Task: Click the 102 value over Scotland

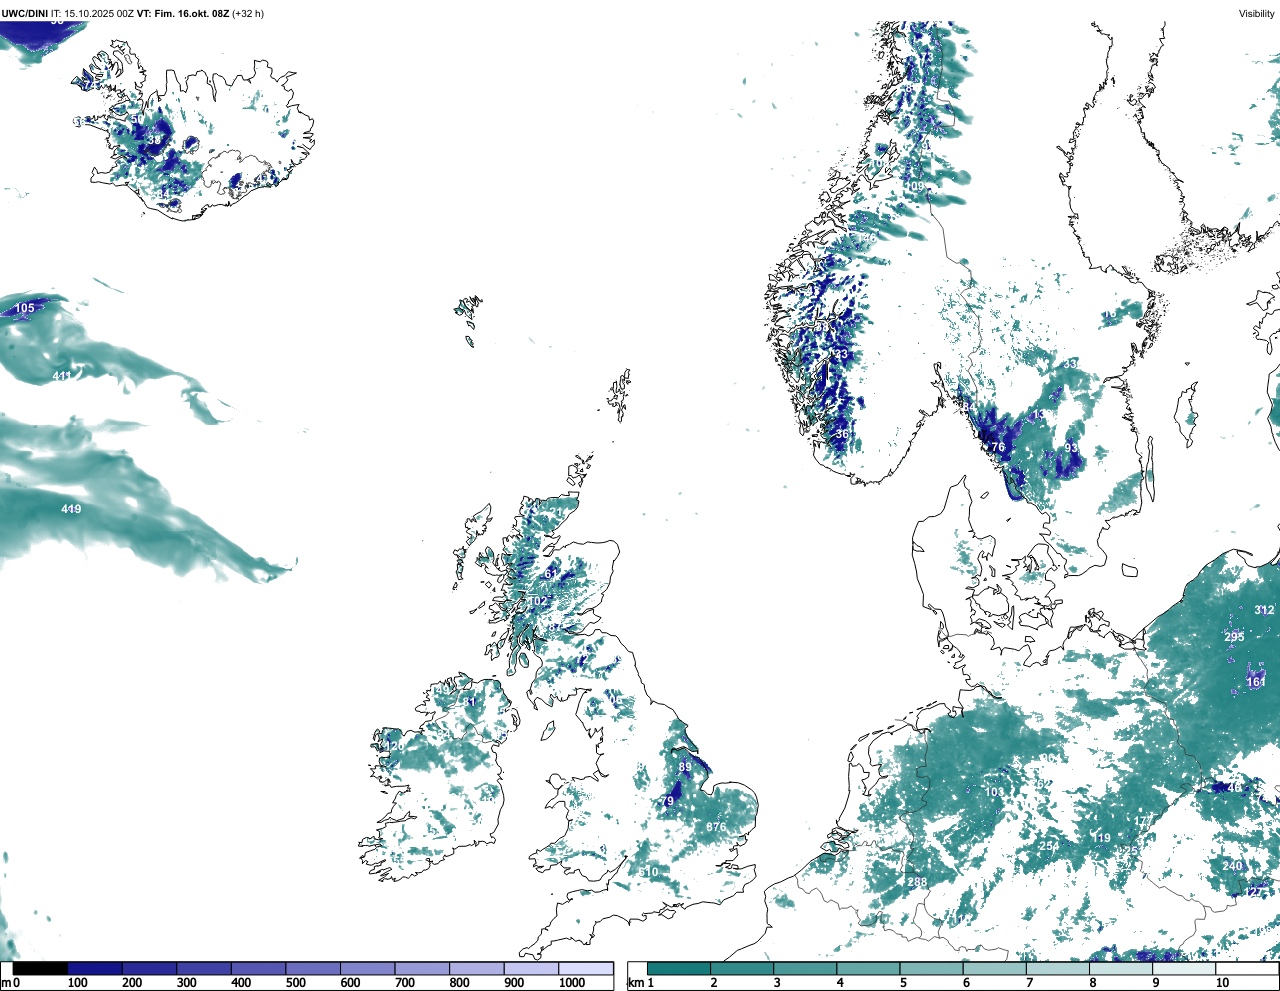Action: (x=538, y=601)
